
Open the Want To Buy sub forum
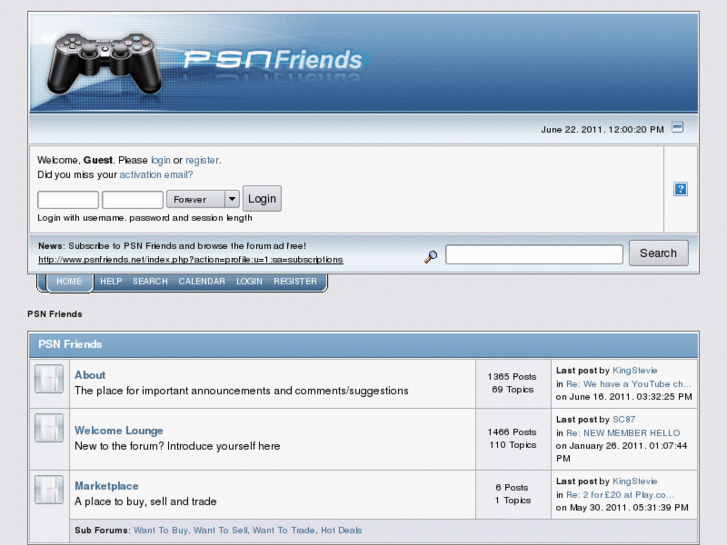pos(160,530)
